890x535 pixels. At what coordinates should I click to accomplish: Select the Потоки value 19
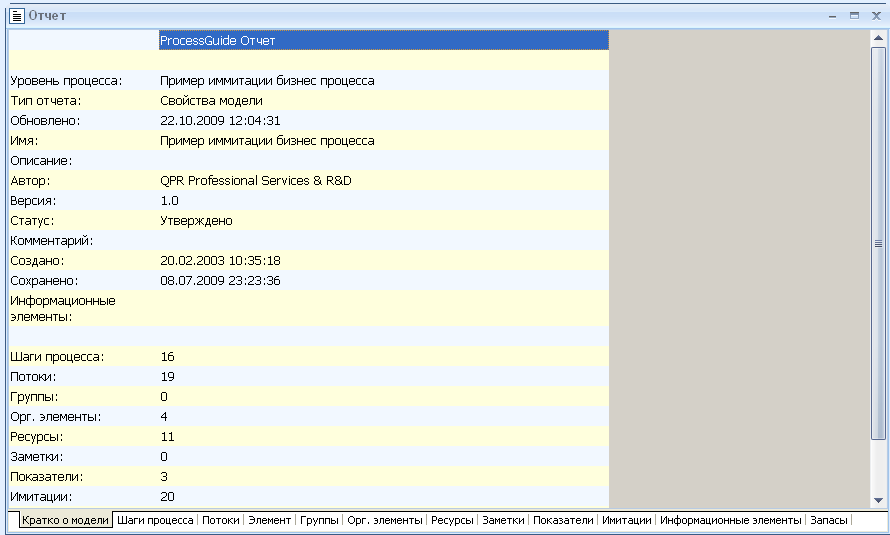(x=167, y=377)
